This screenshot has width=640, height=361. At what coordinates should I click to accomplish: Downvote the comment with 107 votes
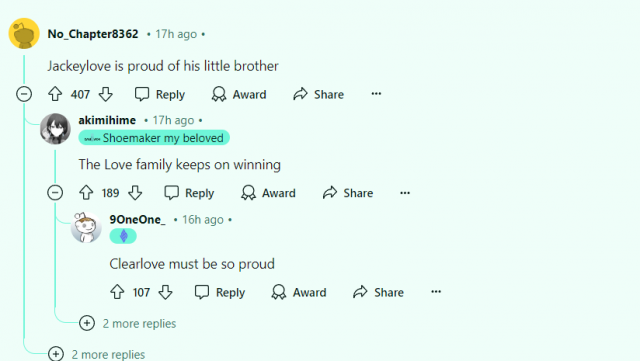(x=165, y=292)
